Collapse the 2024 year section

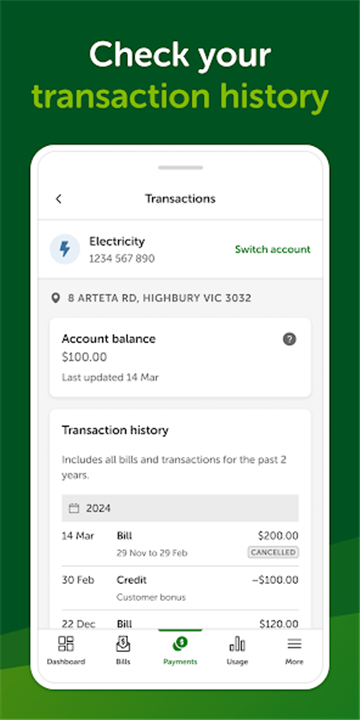[x=180, y=508]
